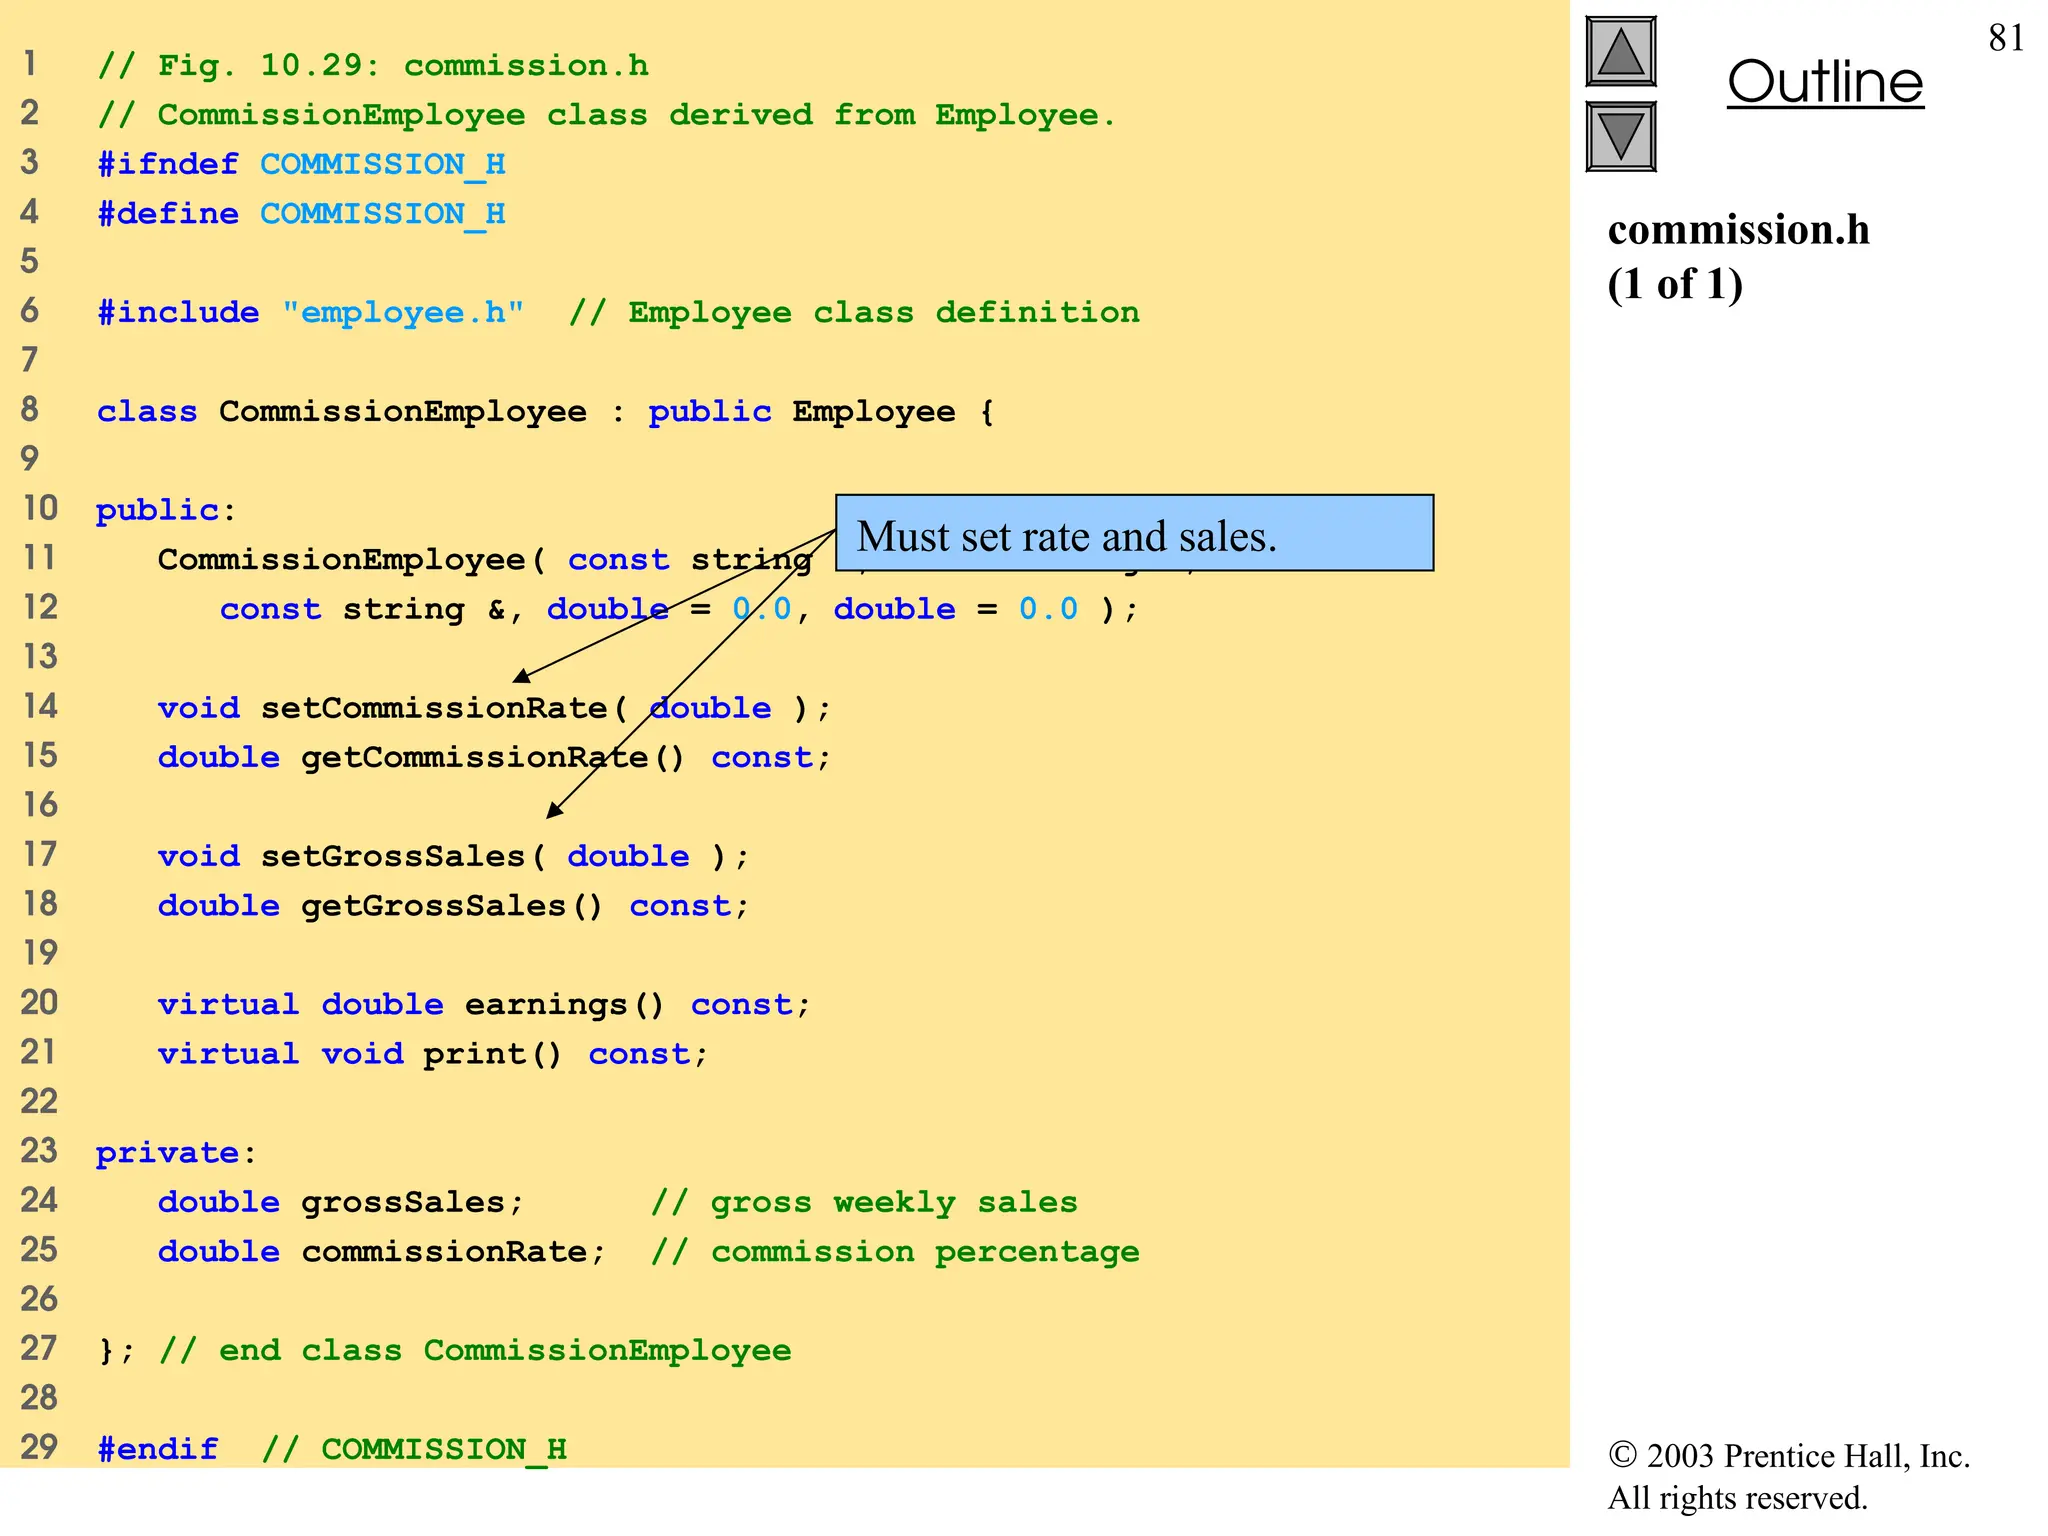
Task: Click the double commissionRate member line
Action: coord(382,1252)
